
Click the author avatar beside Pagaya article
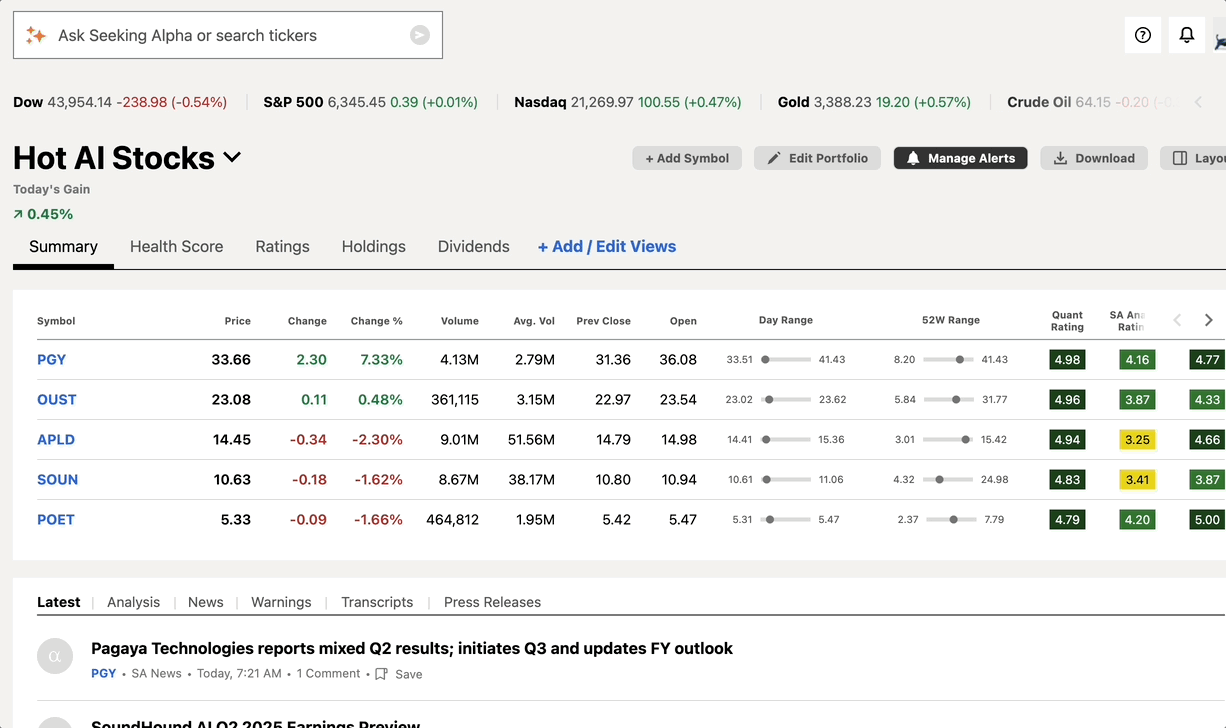point(55,656)
